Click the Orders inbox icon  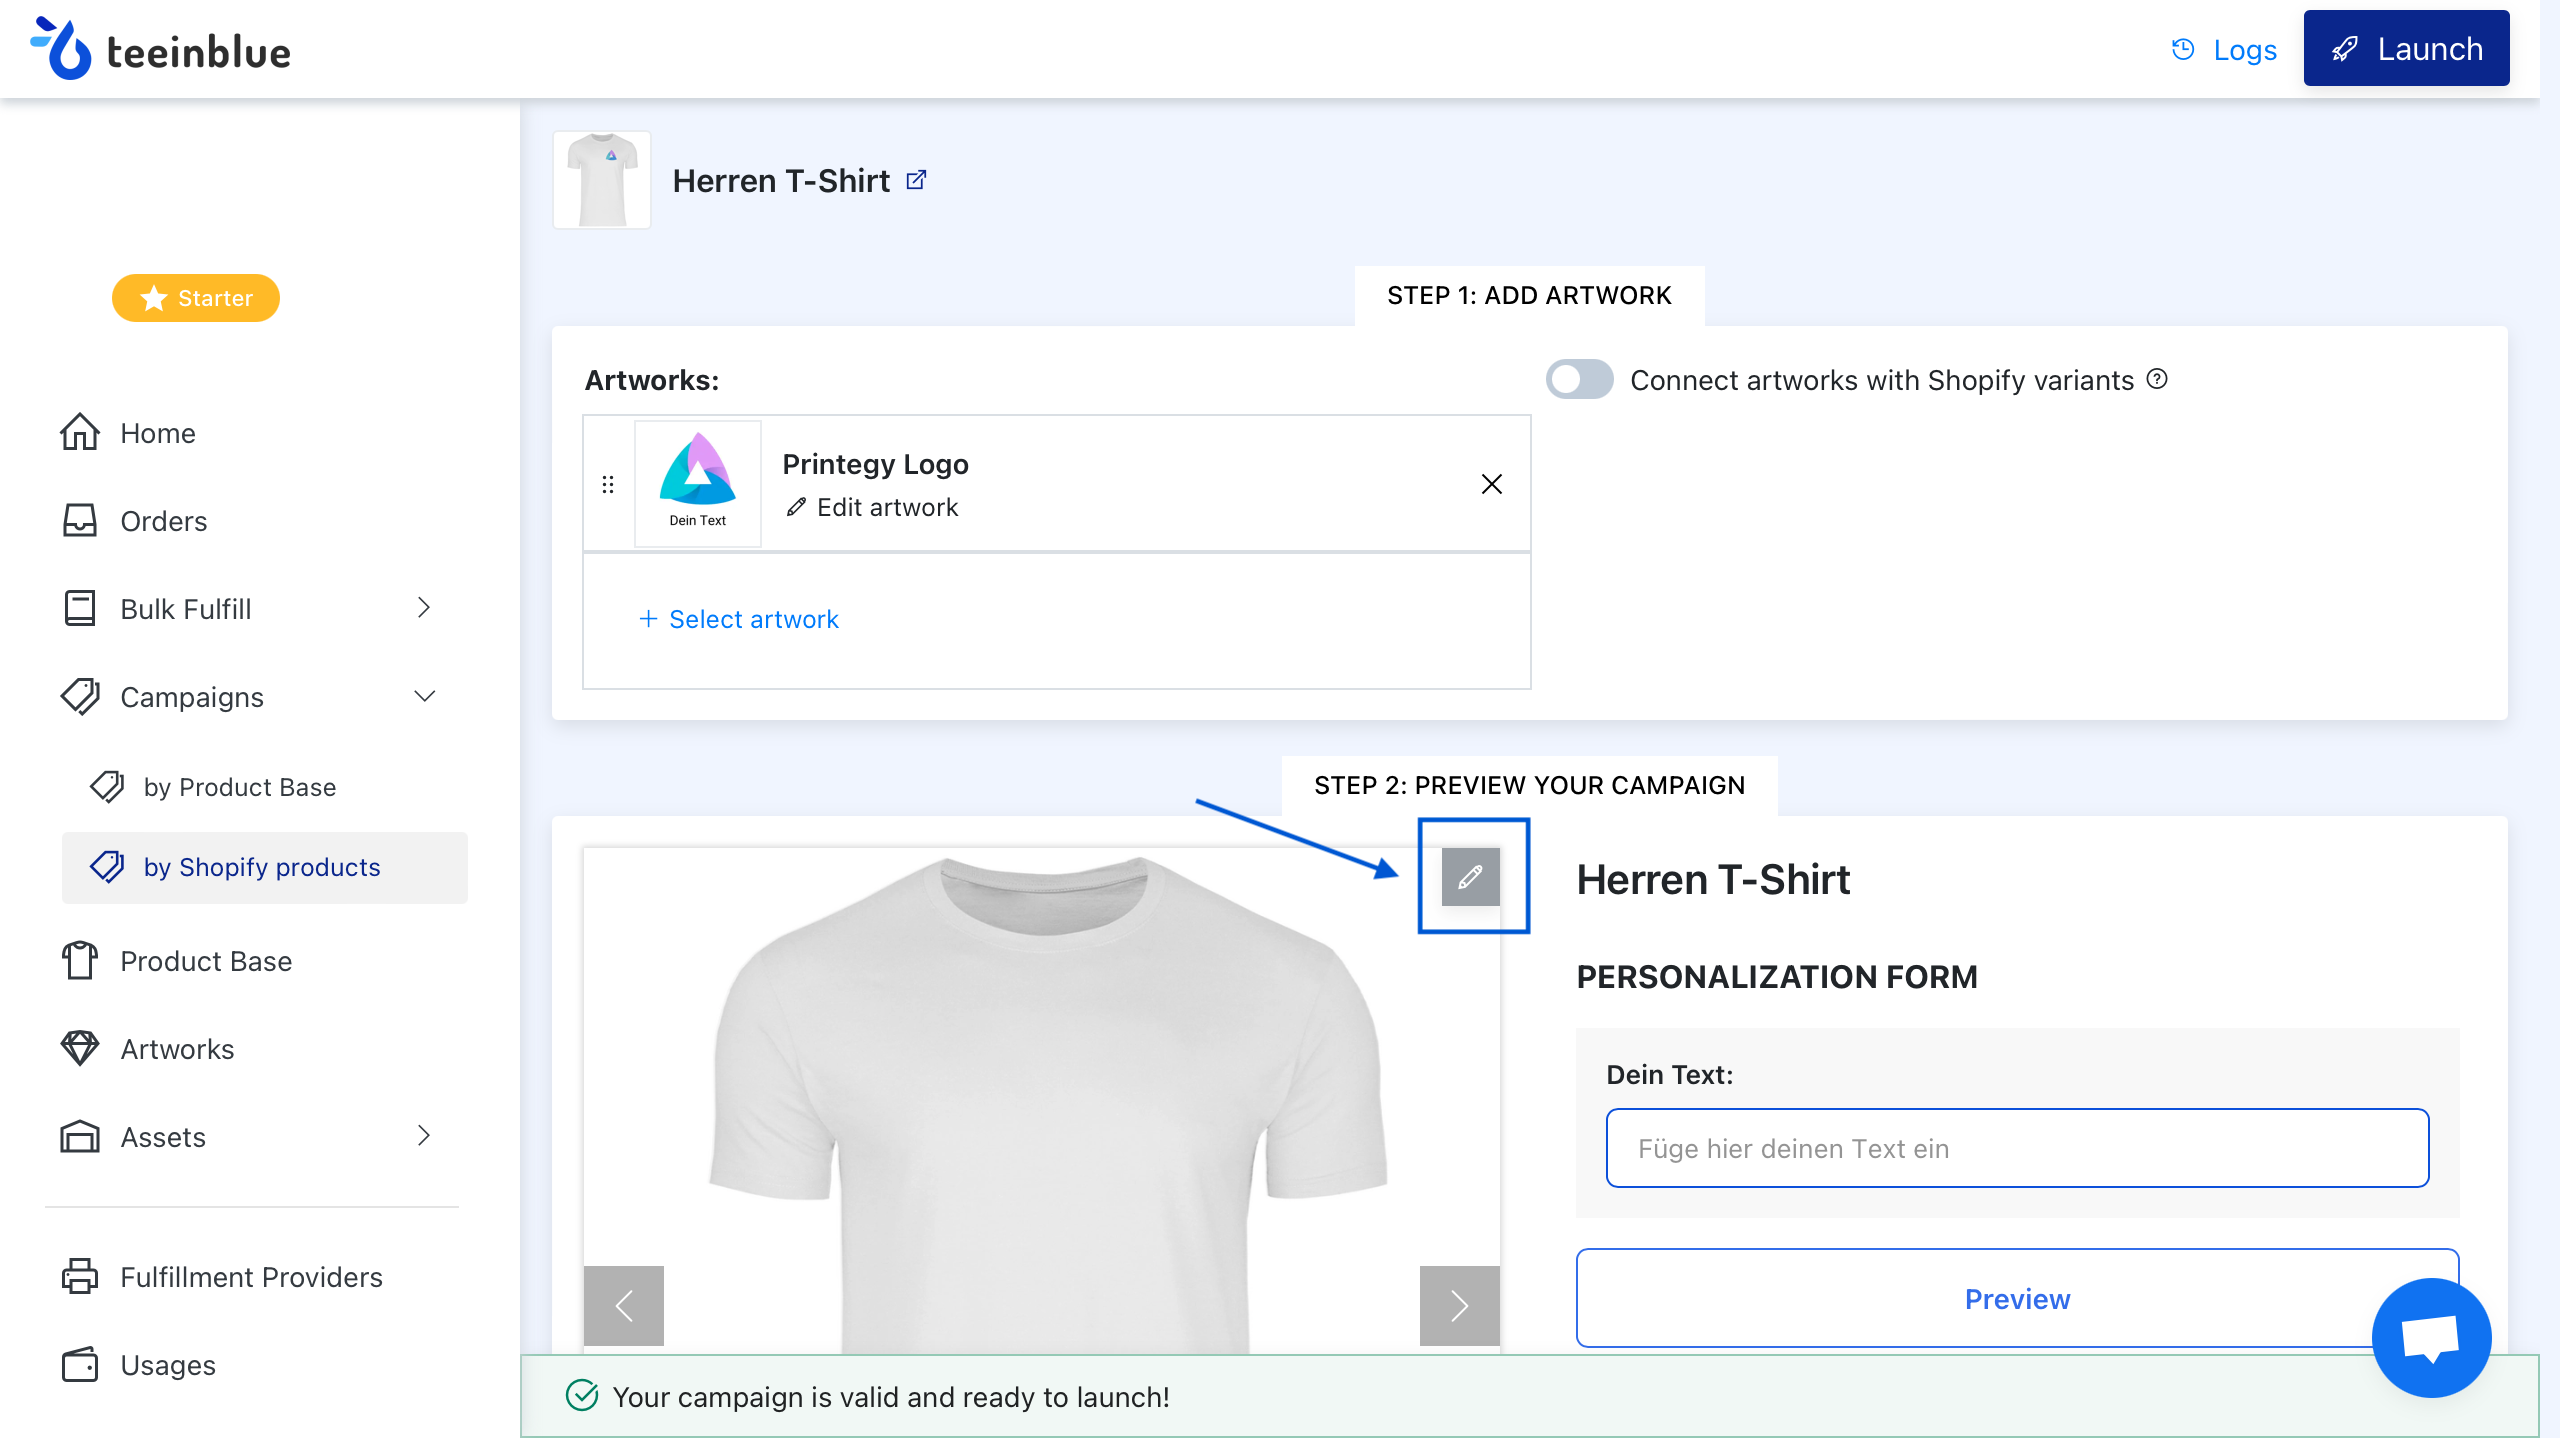pos(79,520)
